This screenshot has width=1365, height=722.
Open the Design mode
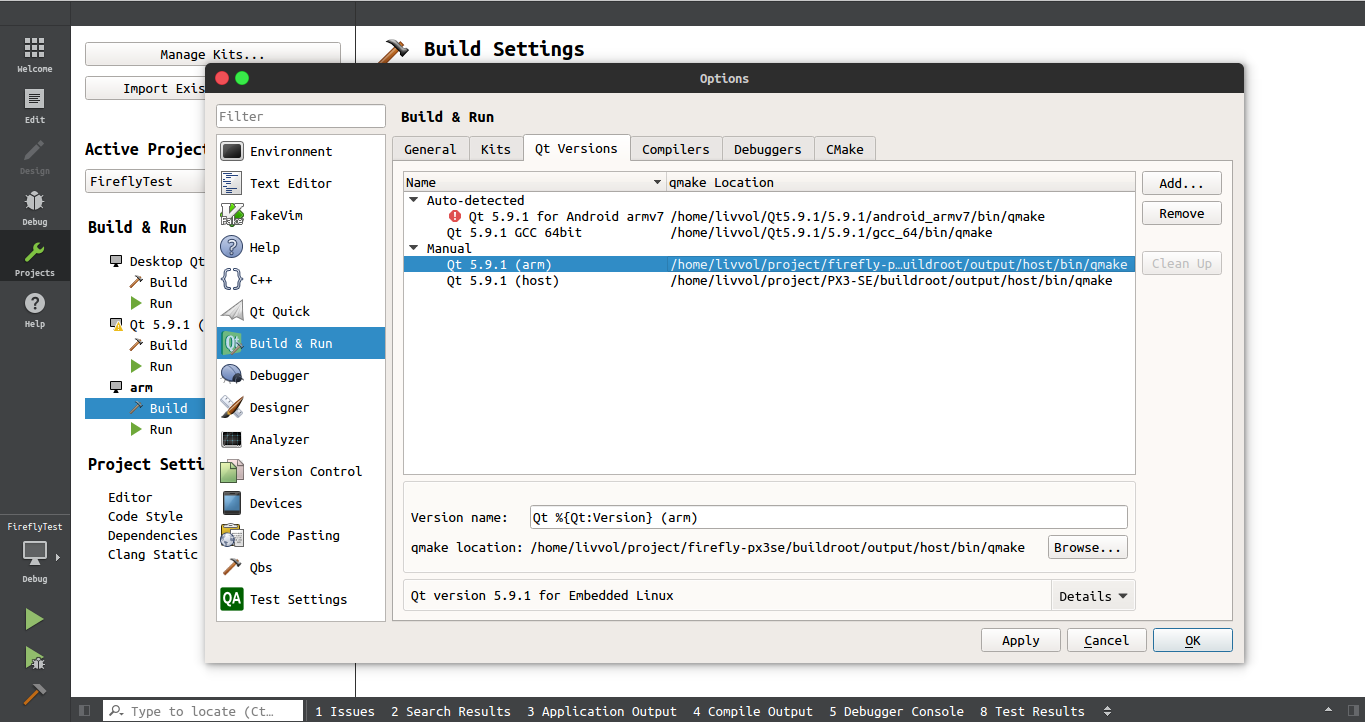tap(35, 157)
